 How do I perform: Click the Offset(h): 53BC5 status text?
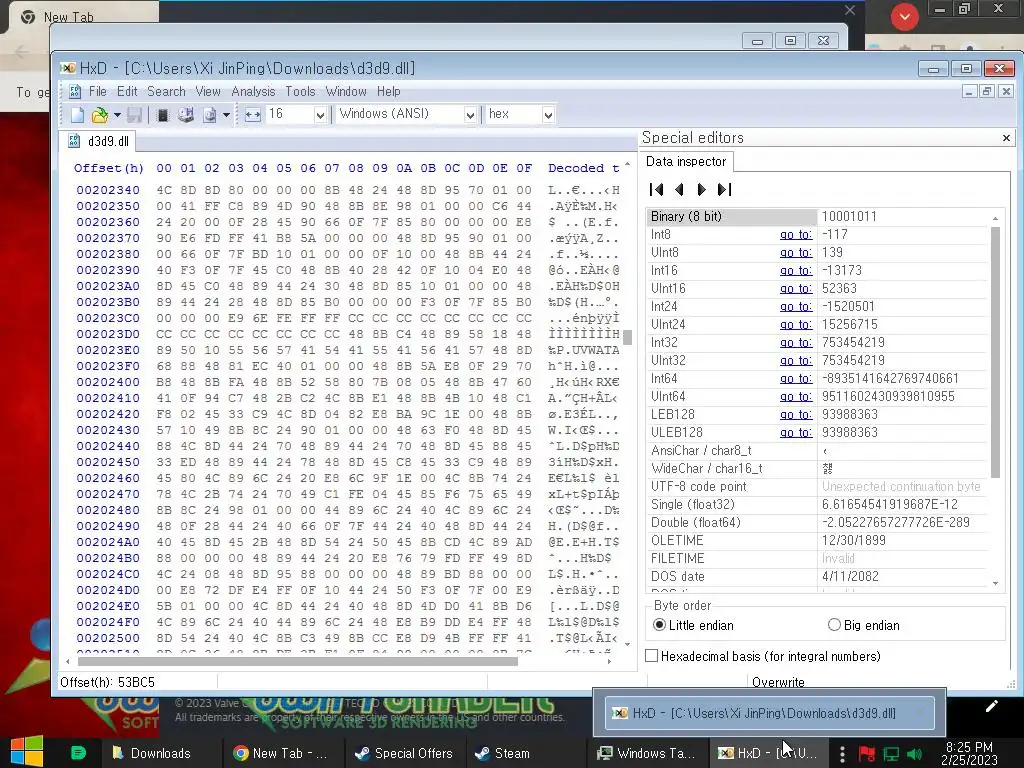point(108,682)
